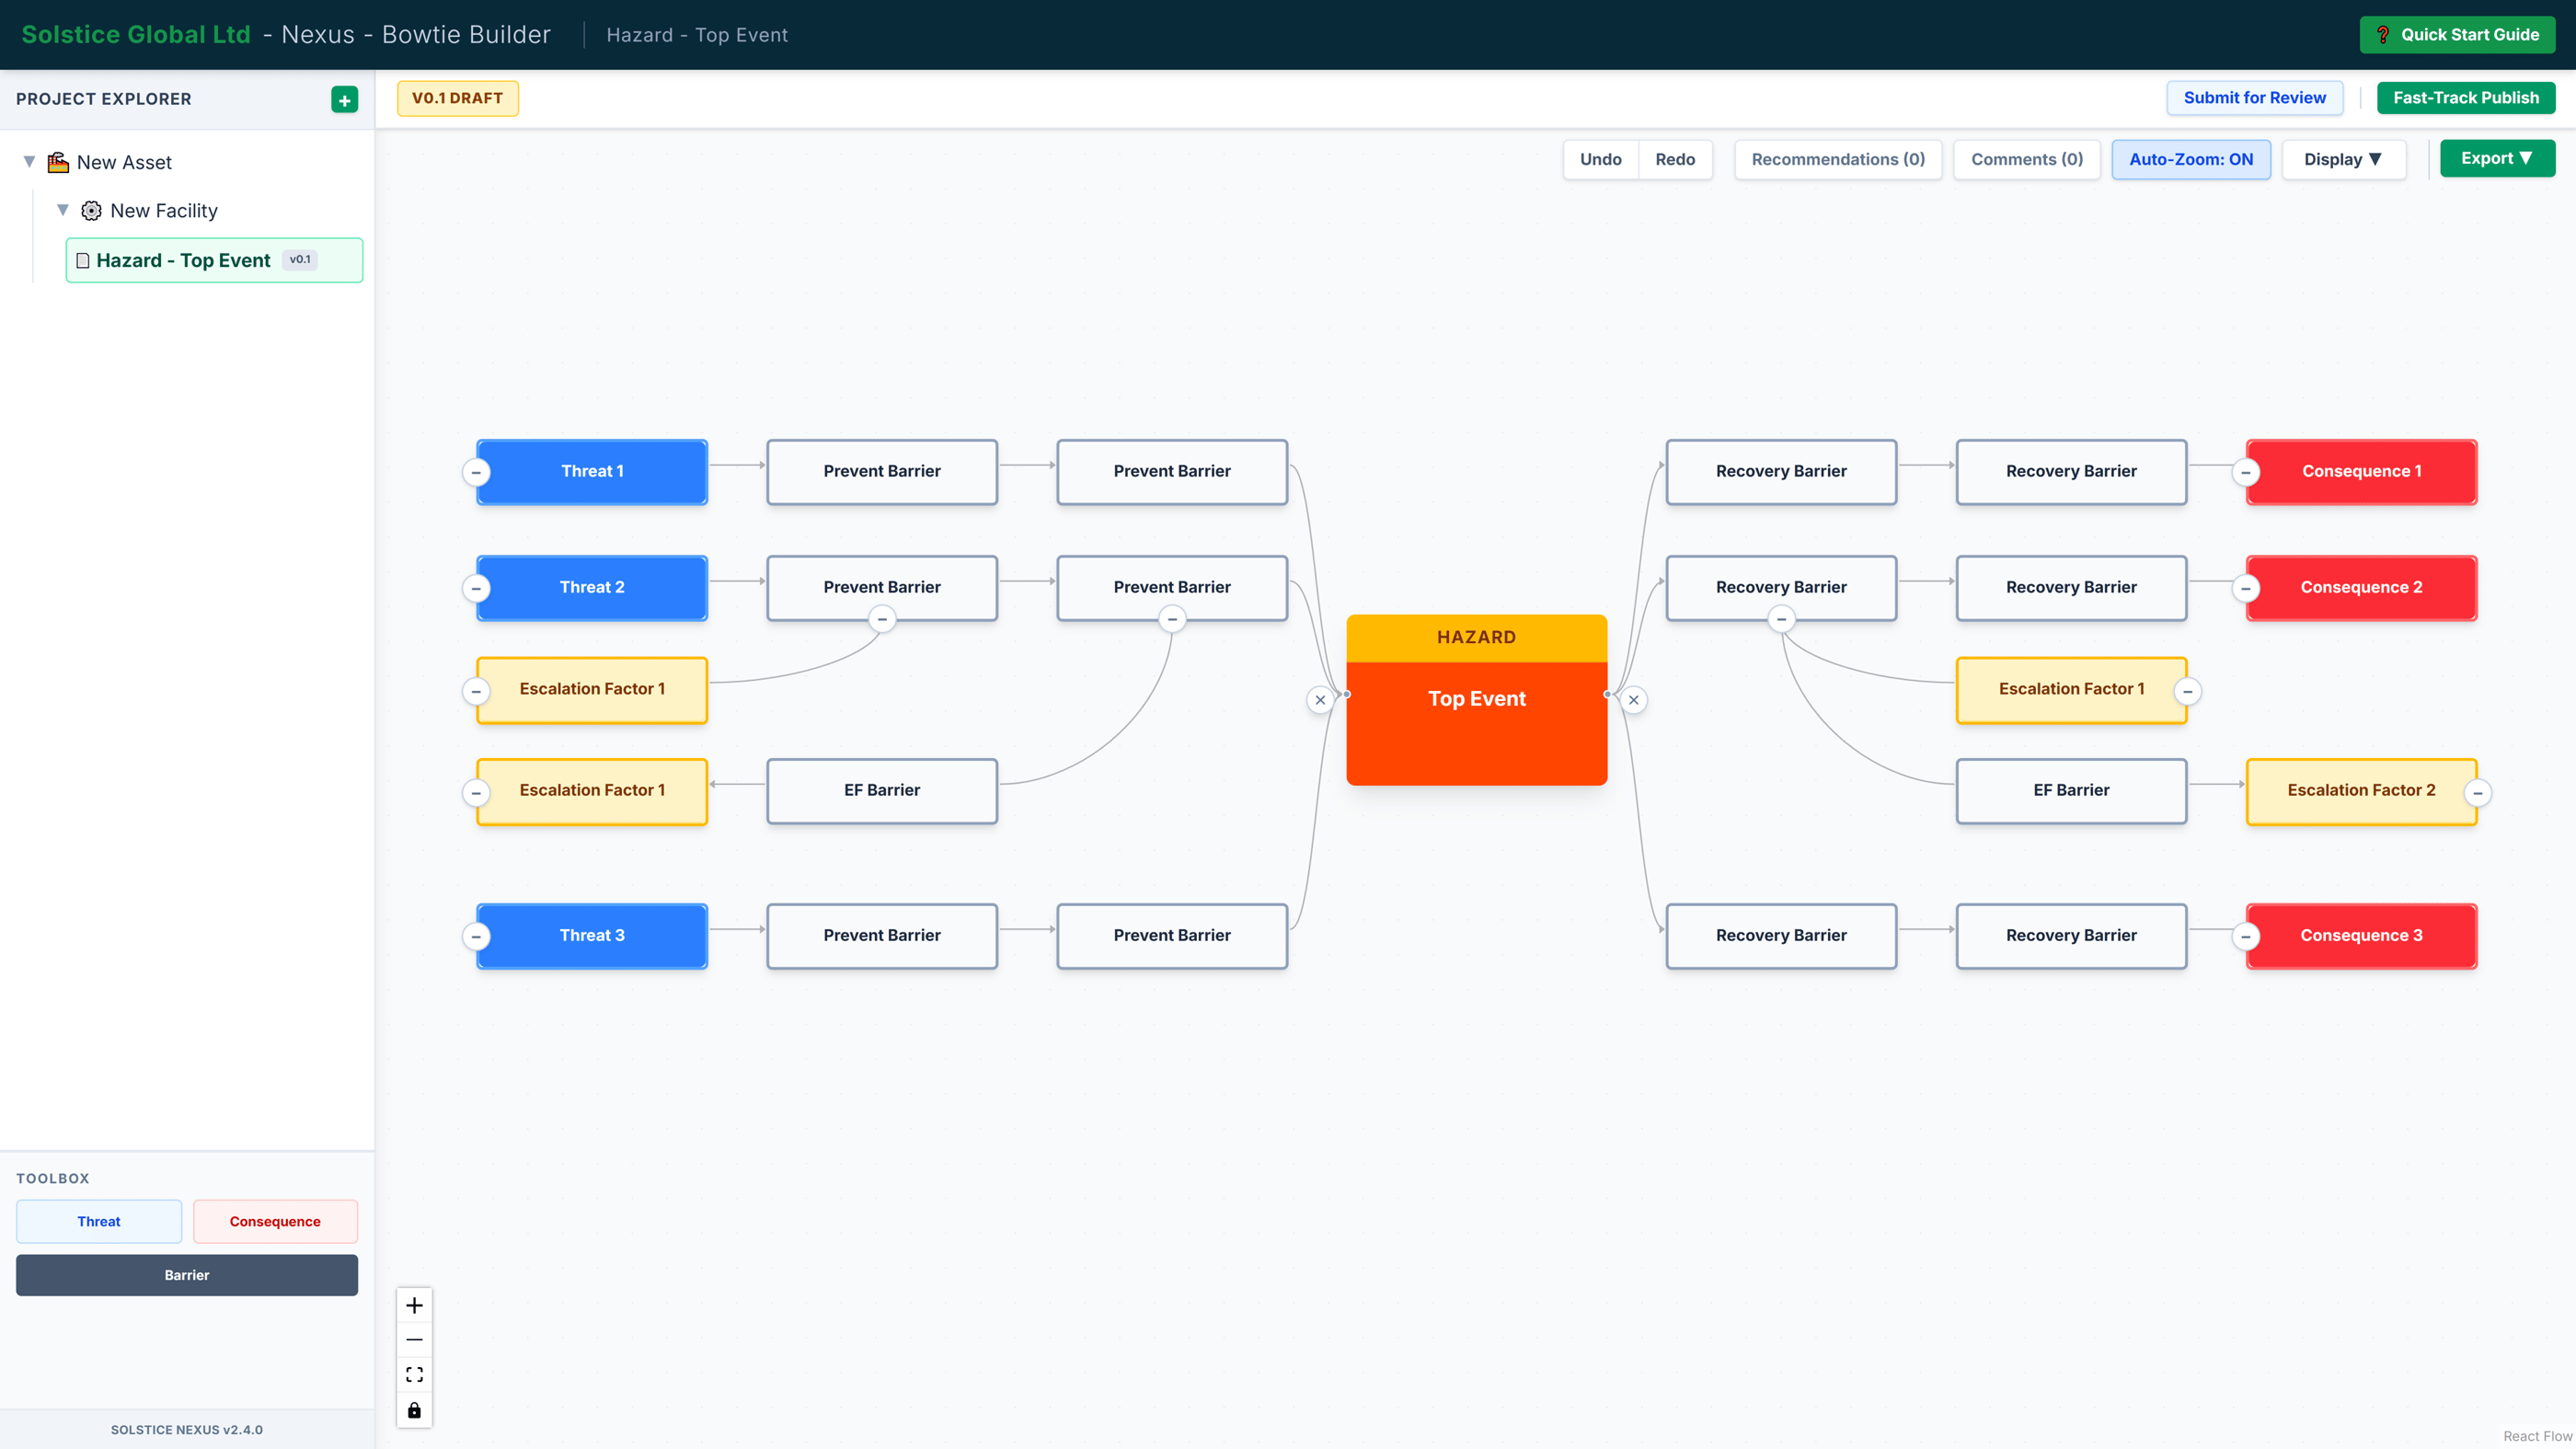This screenshot has height=1449, width=2576.
Task: Click the minus icon beside Threat 1
Action: tap(476, 472)
